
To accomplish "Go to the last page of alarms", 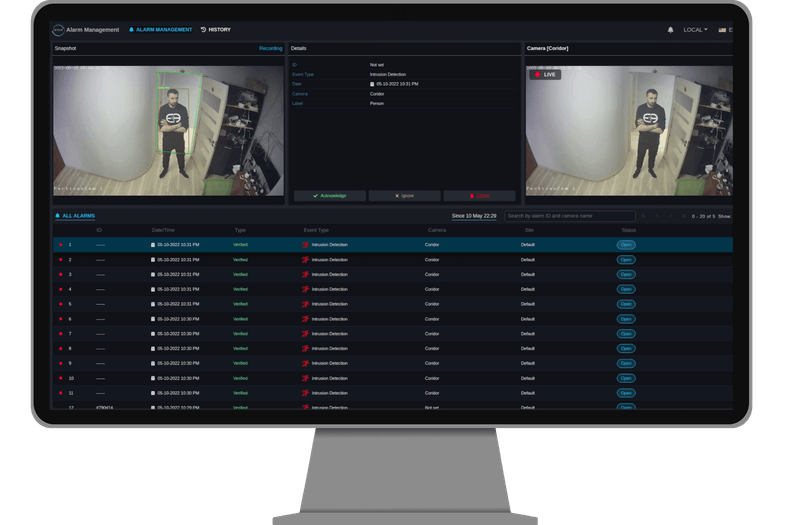I will [684, 216].
